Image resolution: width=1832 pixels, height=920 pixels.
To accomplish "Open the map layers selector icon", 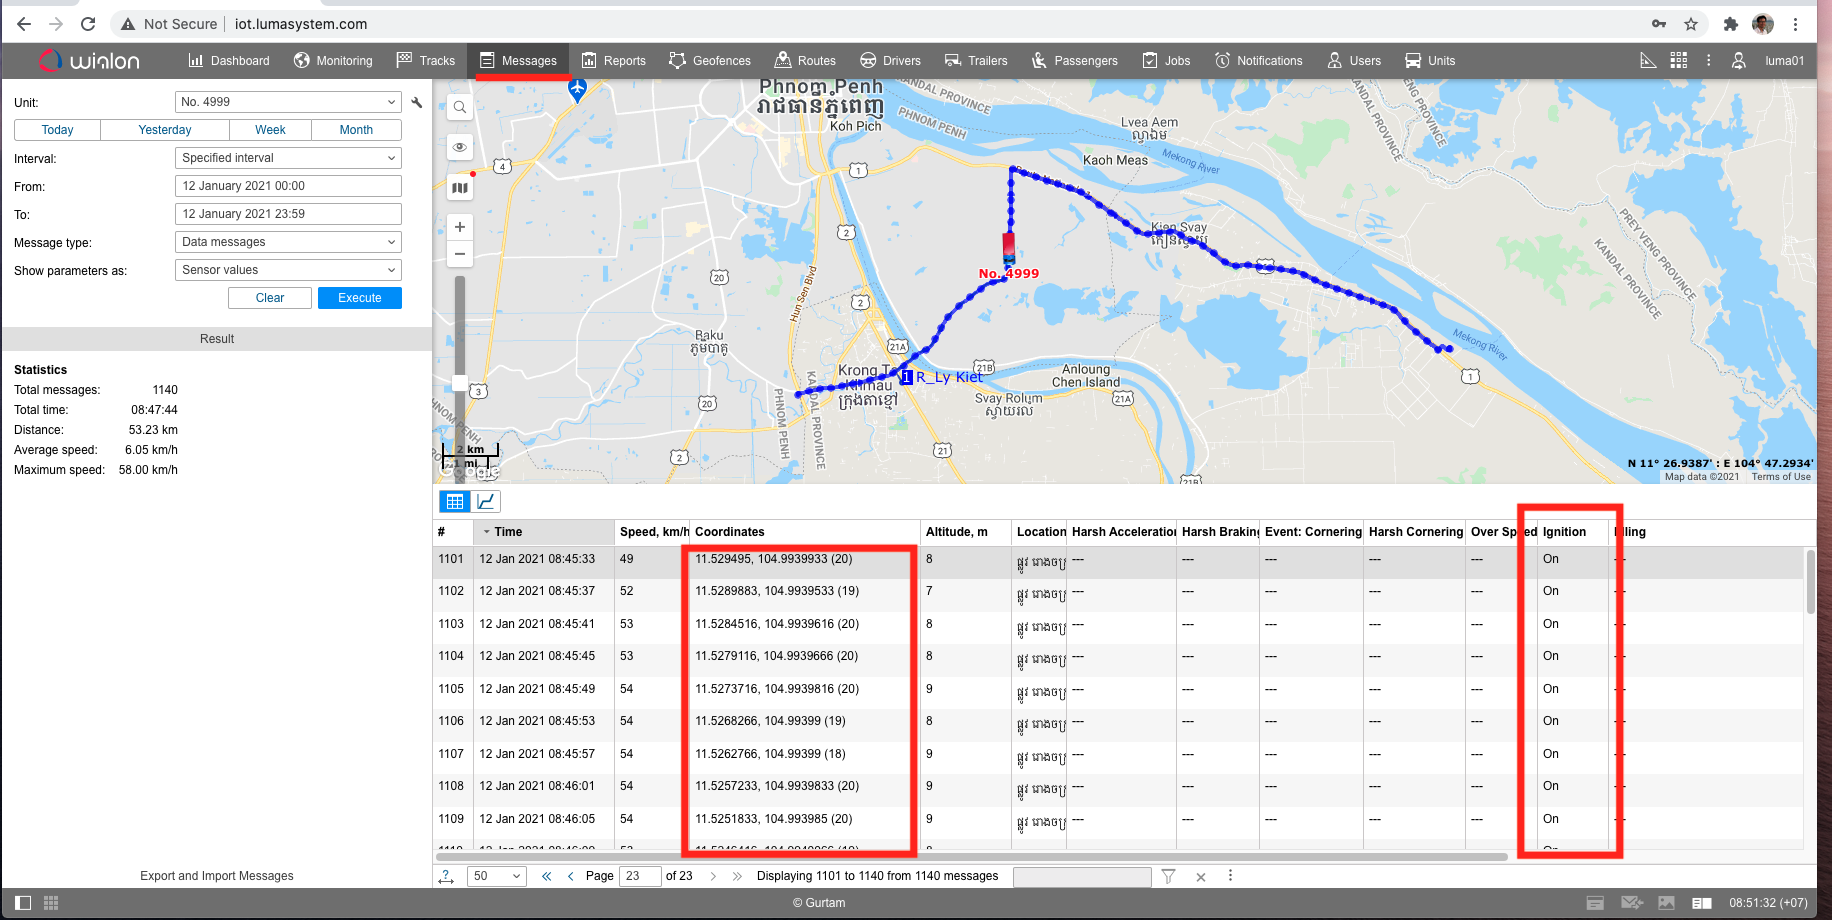I will point(460,187).
